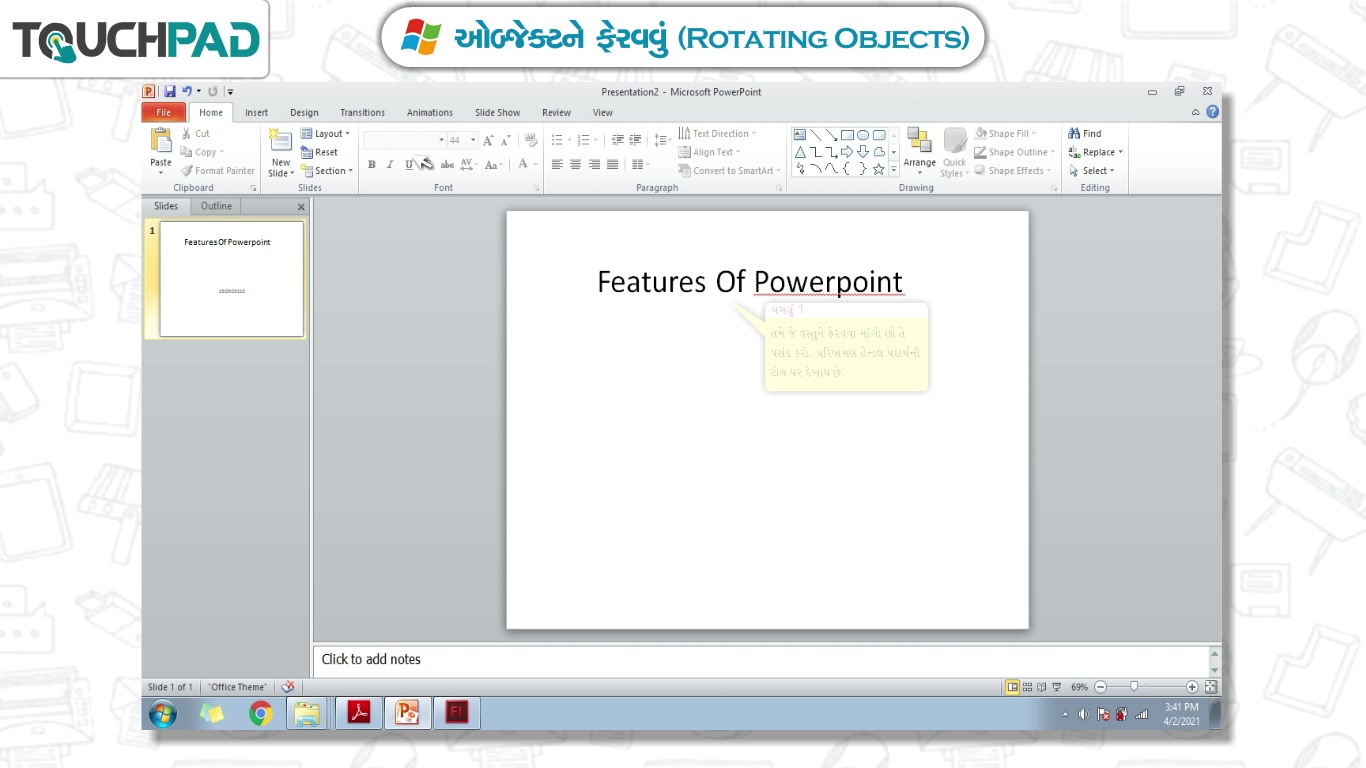Decrease the list indent level
Viewport: 1366px width, 768px height.
[x=617, y=140]
